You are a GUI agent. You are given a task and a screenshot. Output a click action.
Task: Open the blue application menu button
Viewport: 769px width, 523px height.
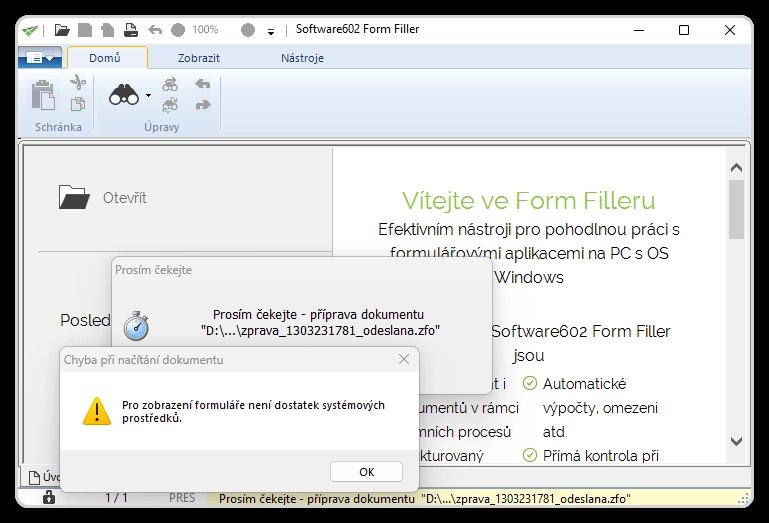pyautogui.click(x=40, y=58)
